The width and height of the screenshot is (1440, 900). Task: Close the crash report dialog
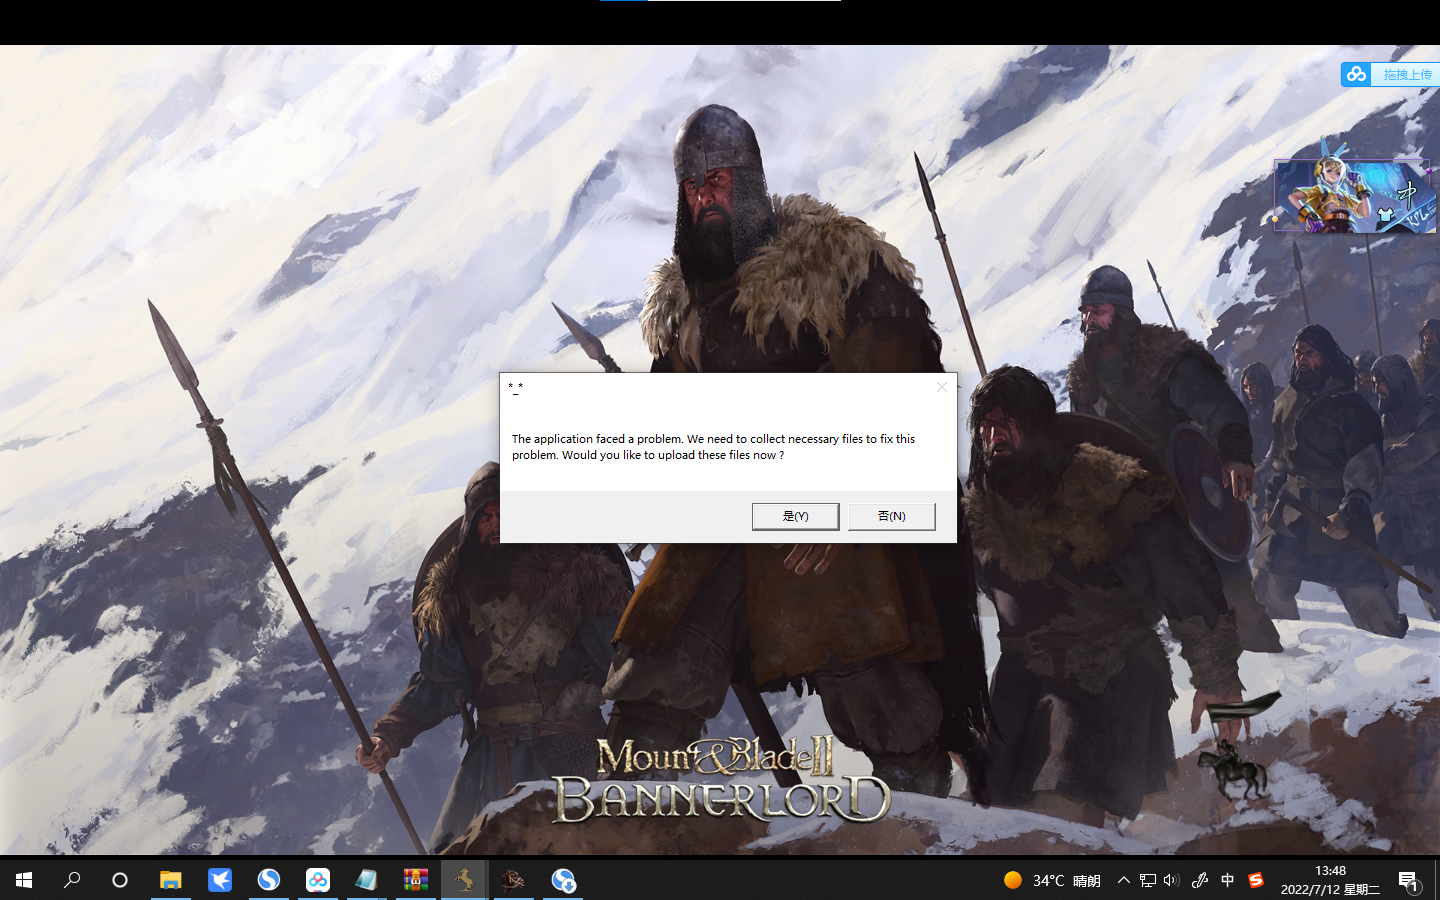pos(941,387)
